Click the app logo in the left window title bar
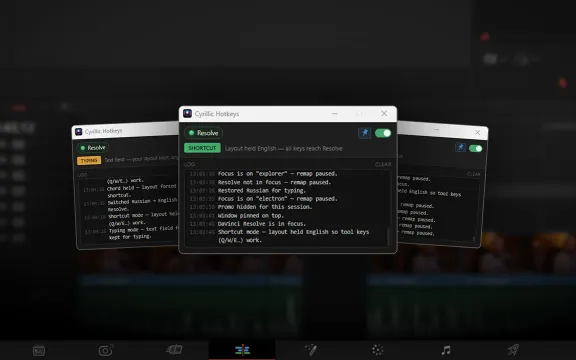 point(79,132)
